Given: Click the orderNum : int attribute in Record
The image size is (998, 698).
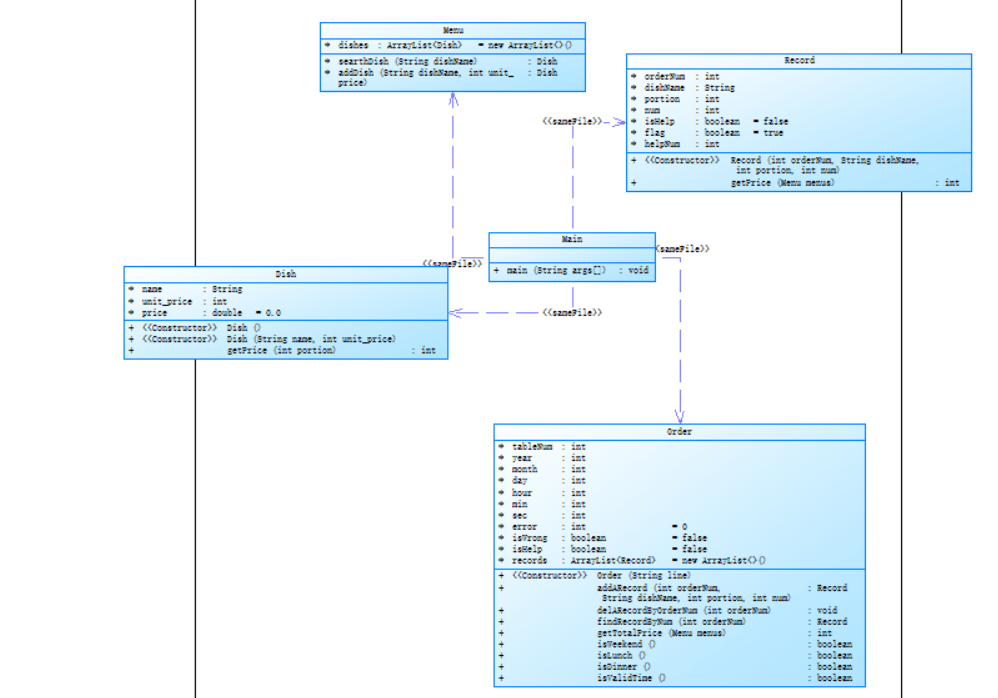Looking at the screenshot, I should [x=675, y=76].
